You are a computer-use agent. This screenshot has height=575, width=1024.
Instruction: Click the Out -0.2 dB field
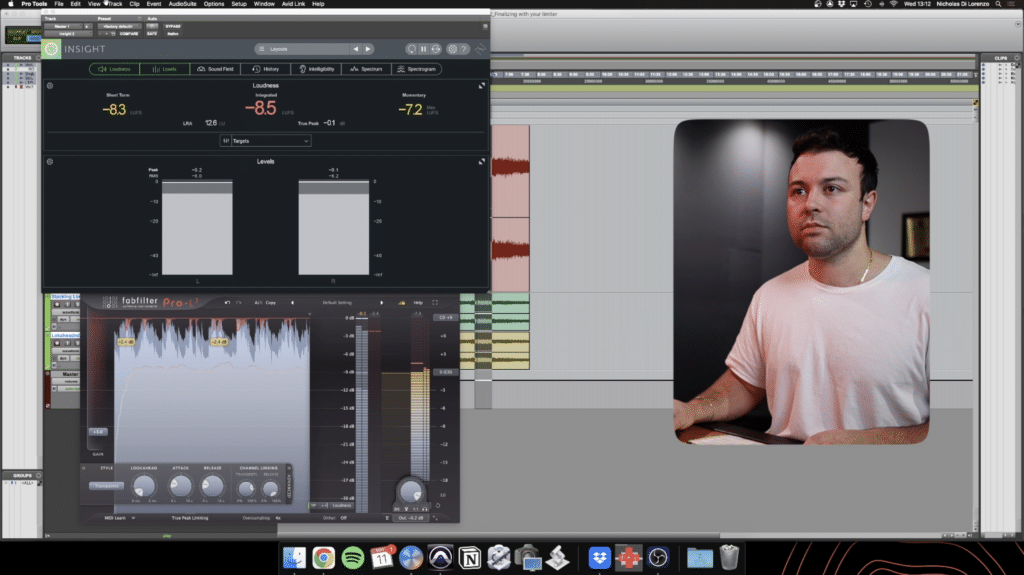[411, 518]
